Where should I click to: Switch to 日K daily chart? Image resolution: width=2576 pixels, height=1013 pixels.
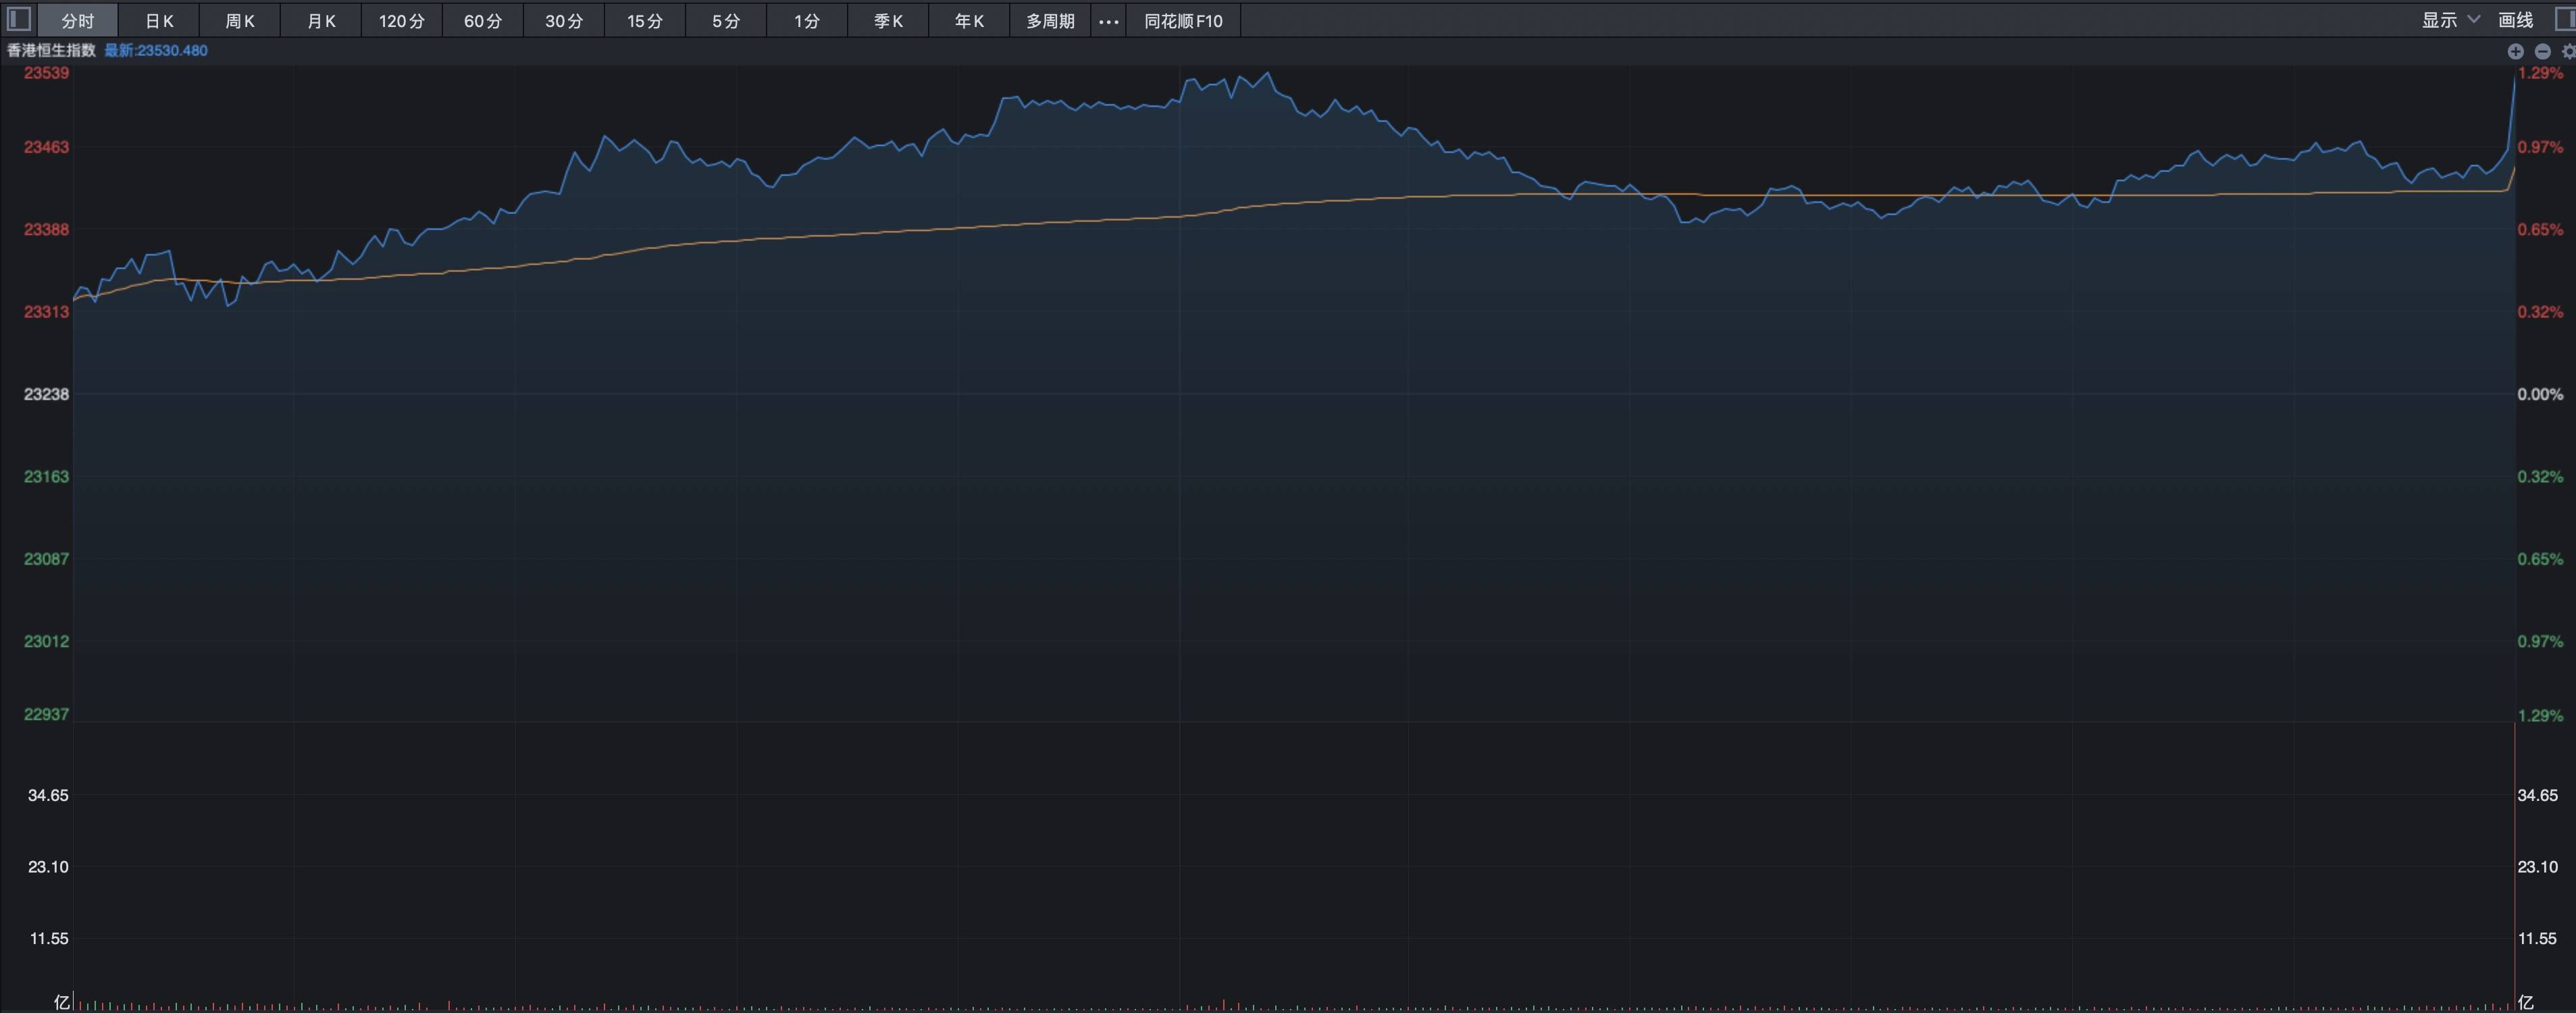(159, 21)
